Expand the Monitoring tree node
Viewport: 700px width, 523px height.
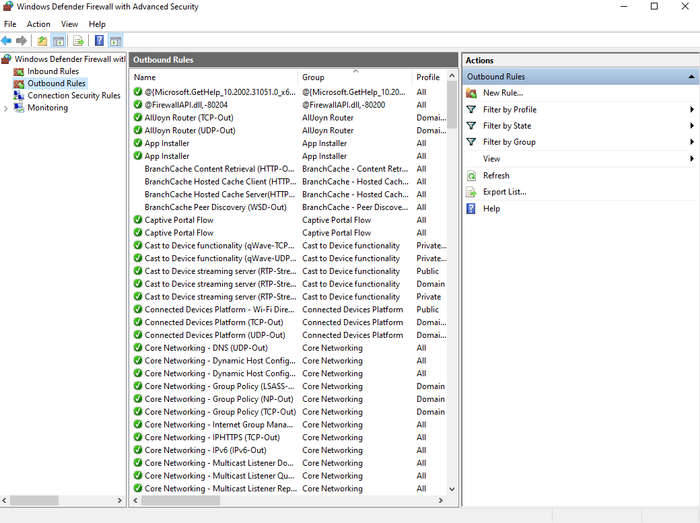pyautogui.click(x=5, y=108)
